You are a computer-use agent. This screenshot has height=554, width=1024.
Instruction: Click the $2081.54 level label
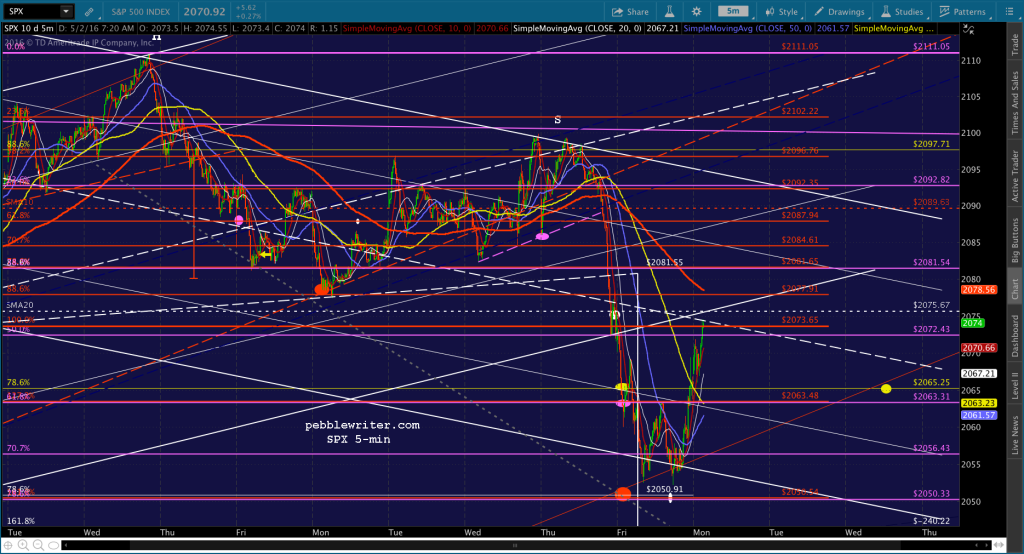pos(931,262)
